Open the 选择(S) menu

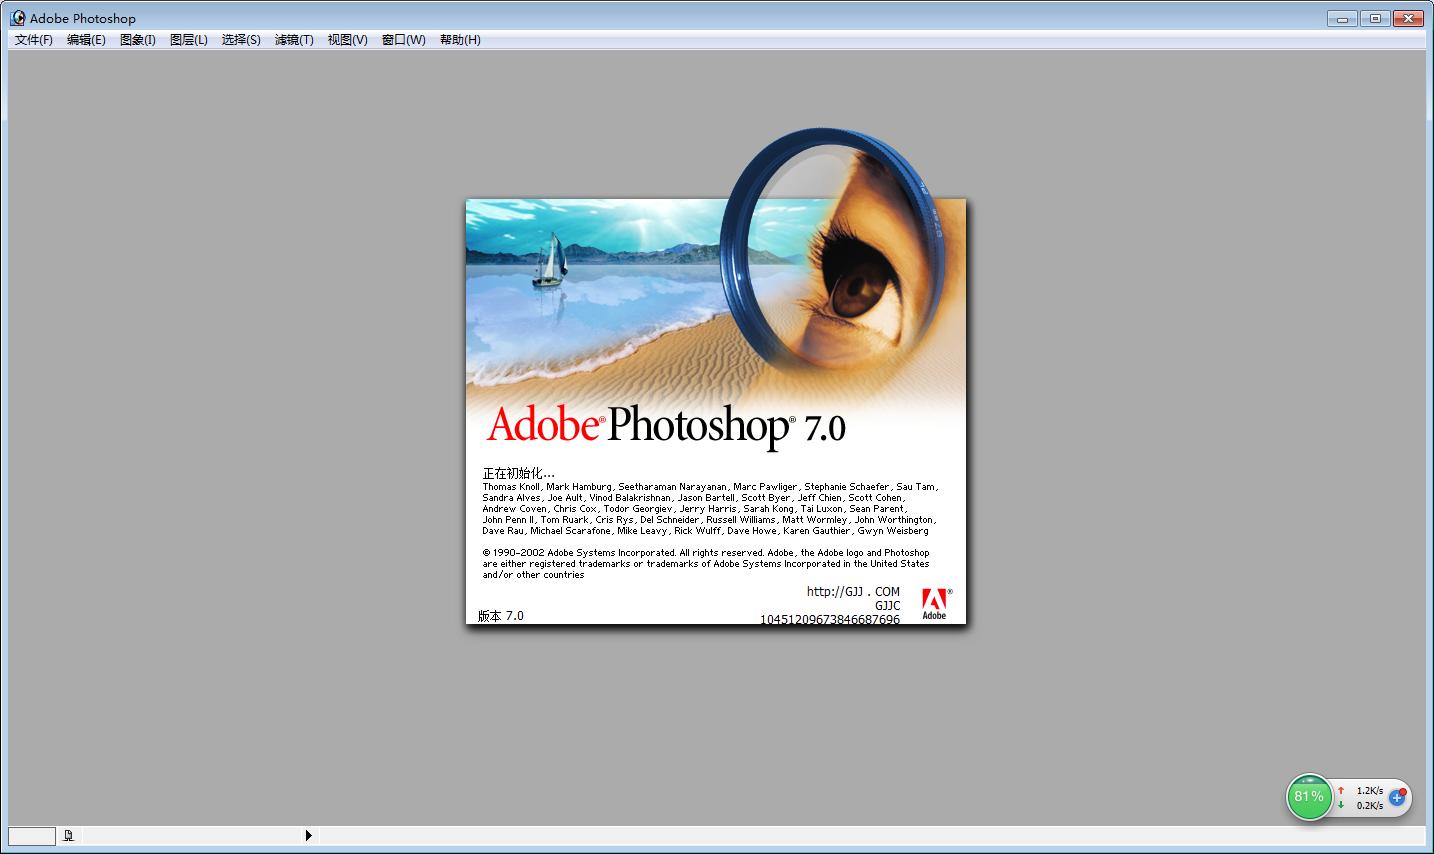(x=241, y=40)
